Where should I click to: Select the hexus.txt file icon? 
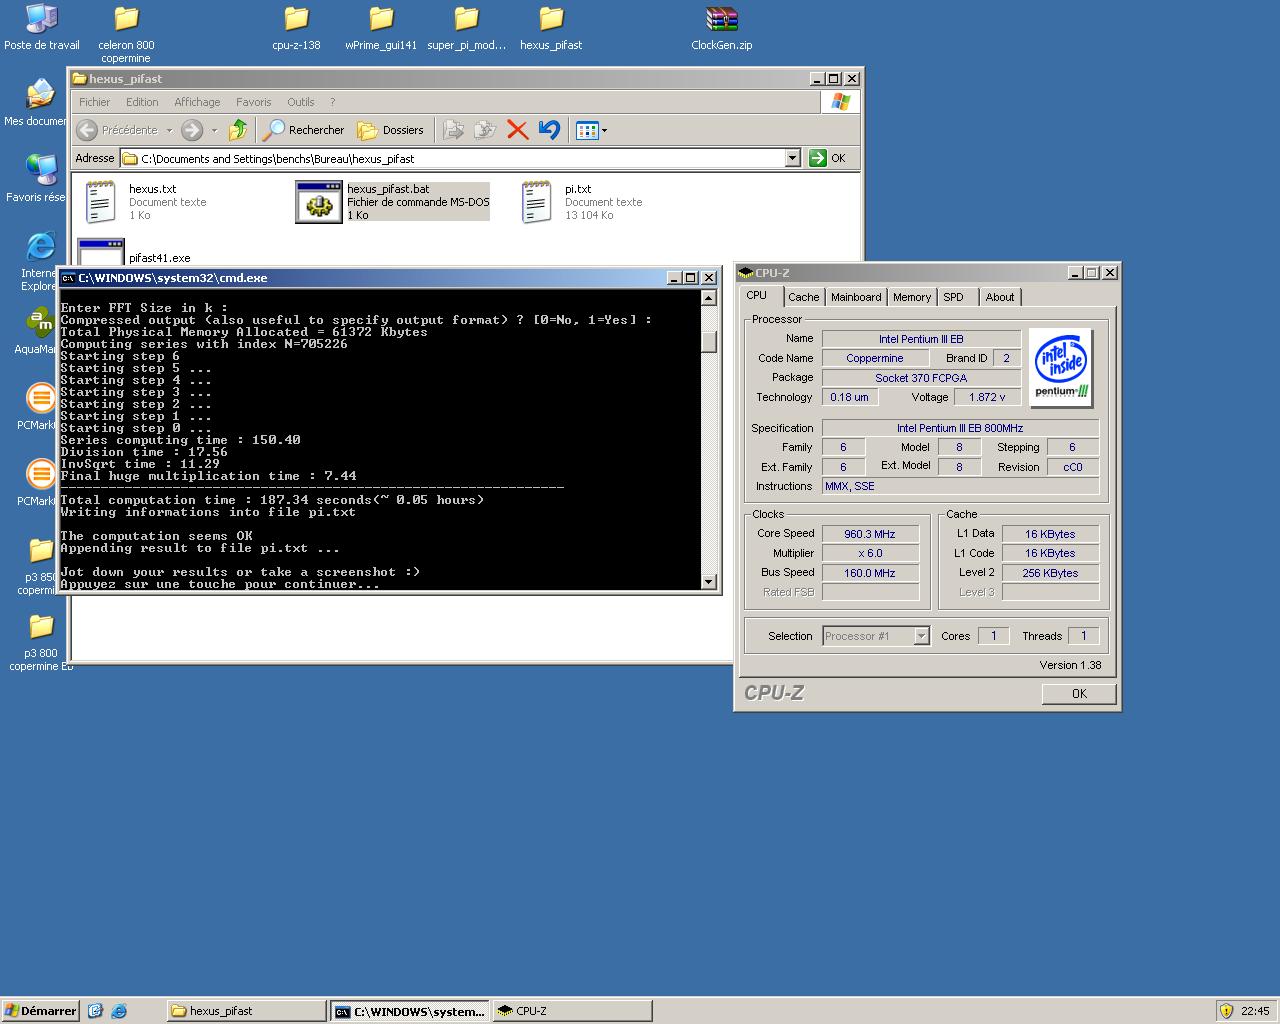click(100, 201)
